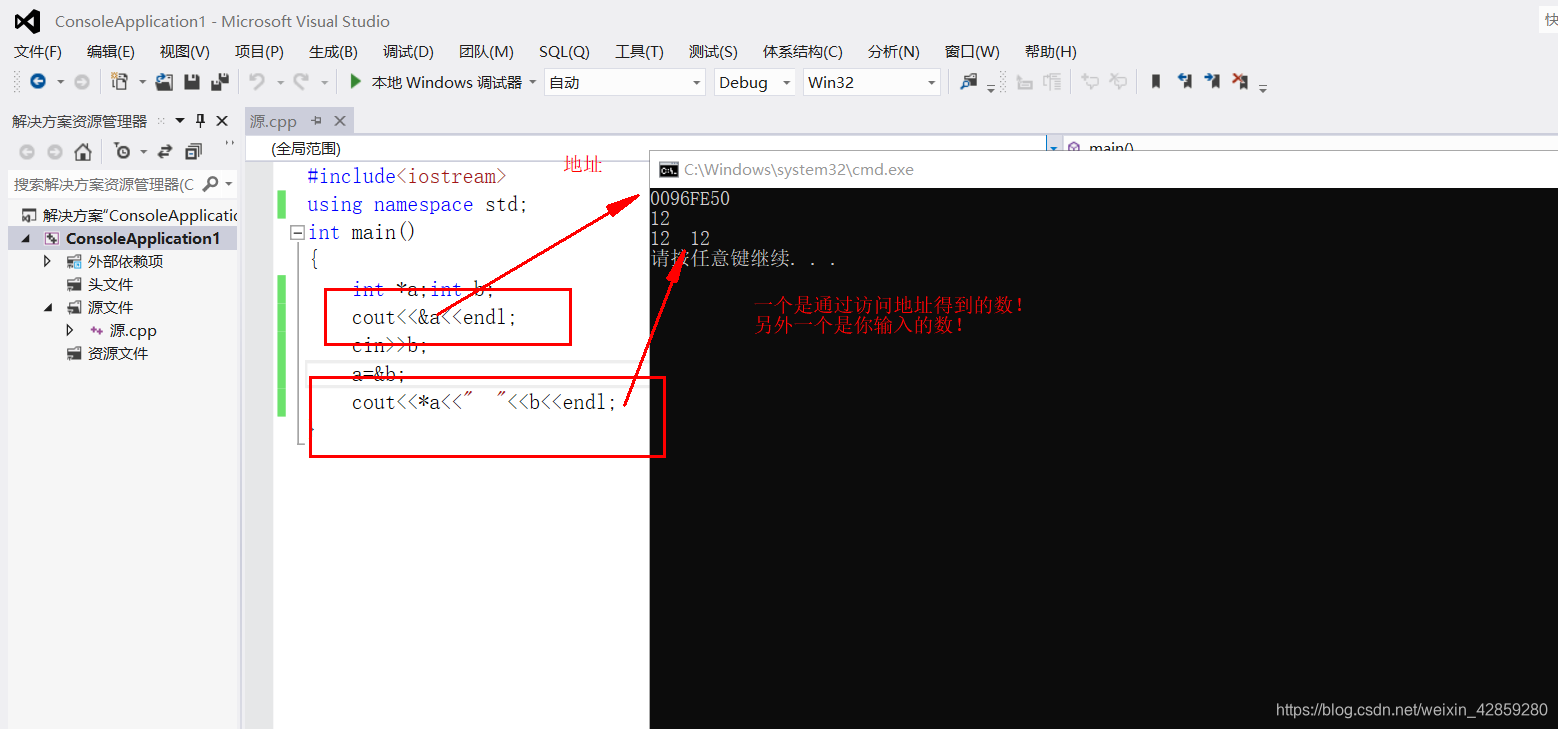
Task: Redo the edit via toolbar icon
Action: (x=300, y=82)
